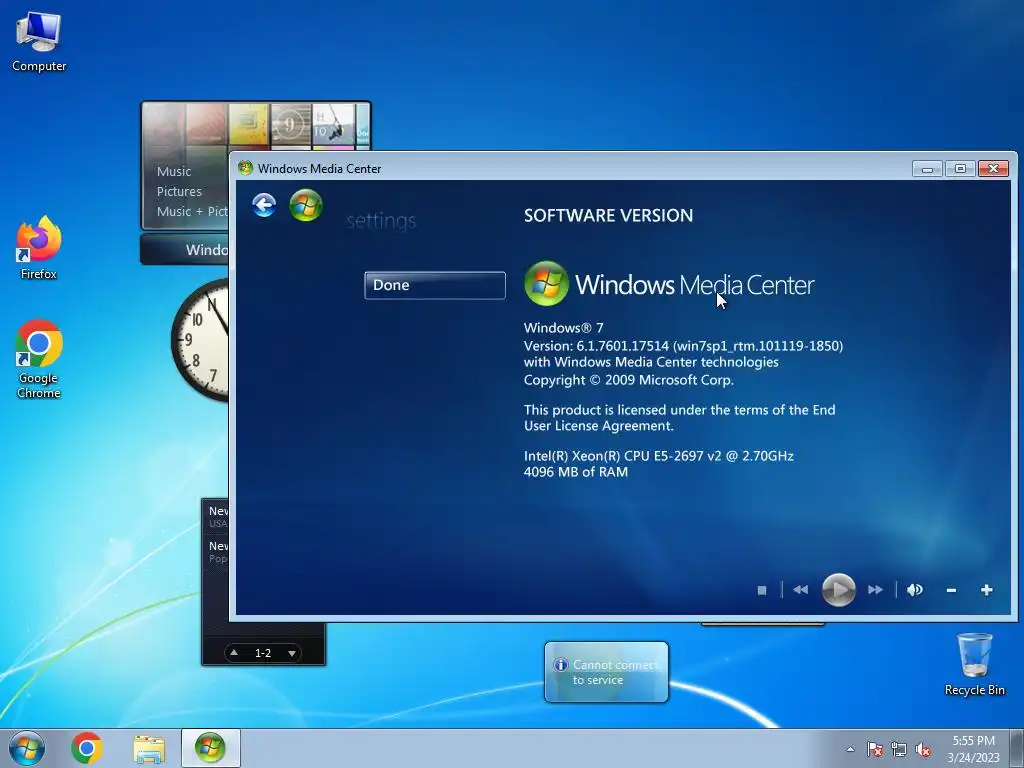Click the Cannot connect to service gadget
Screen dimensions: 1024x768
(606, 672)
